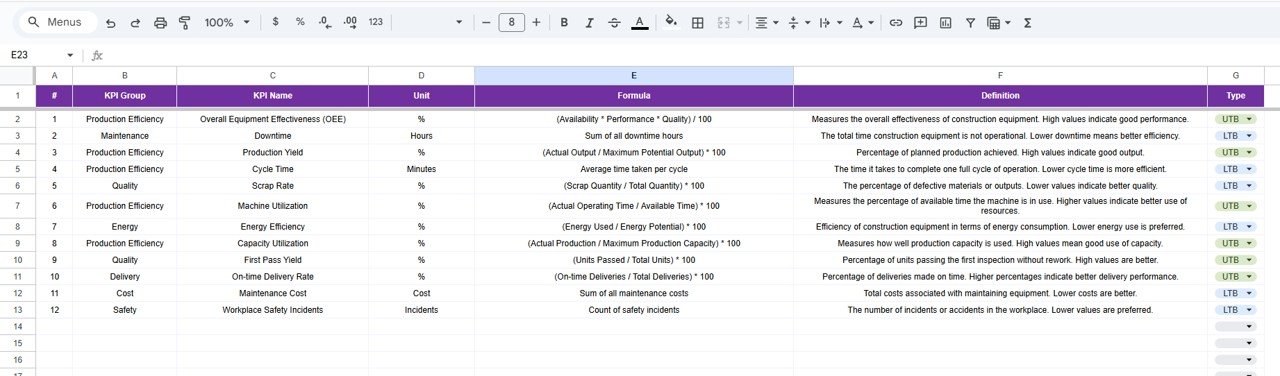Click the Print icon
Screen dimensions: 1280x376
160,22
